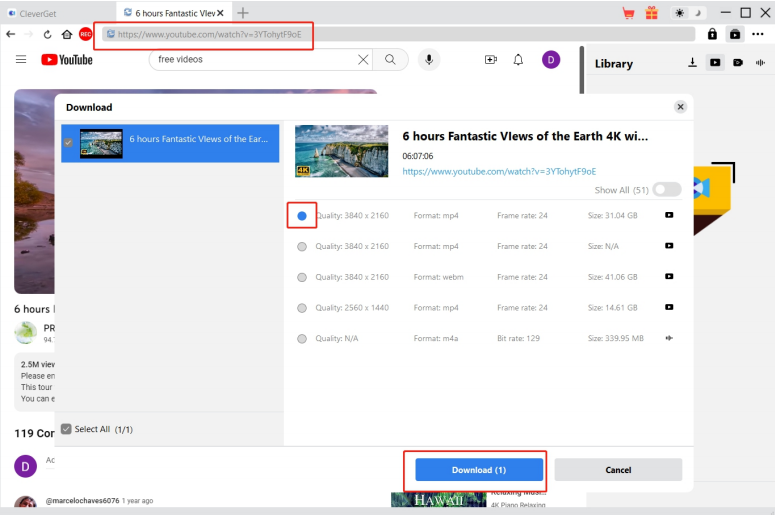Select the 2560 x 1440 mp4 quality option
Image resolution: width=775 pixels, height=515 pixels.
[302, 308]
